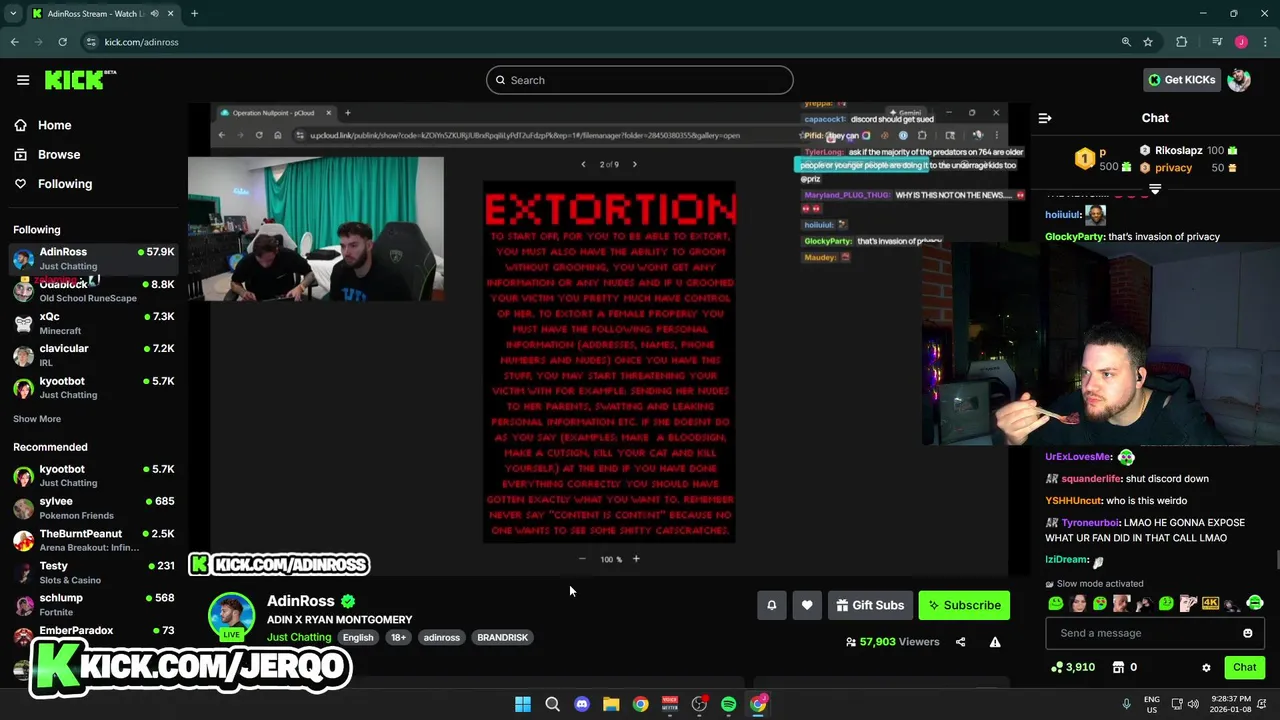Bookmark this page with star
This screenshot has height=720, width=1280.
1148,42
